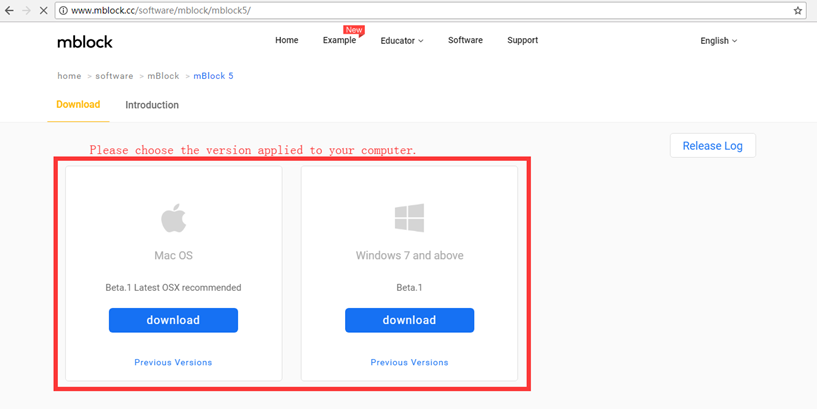Follow the 'home' breadcrumb link
The image size is (817, 409).
[69, 76]
